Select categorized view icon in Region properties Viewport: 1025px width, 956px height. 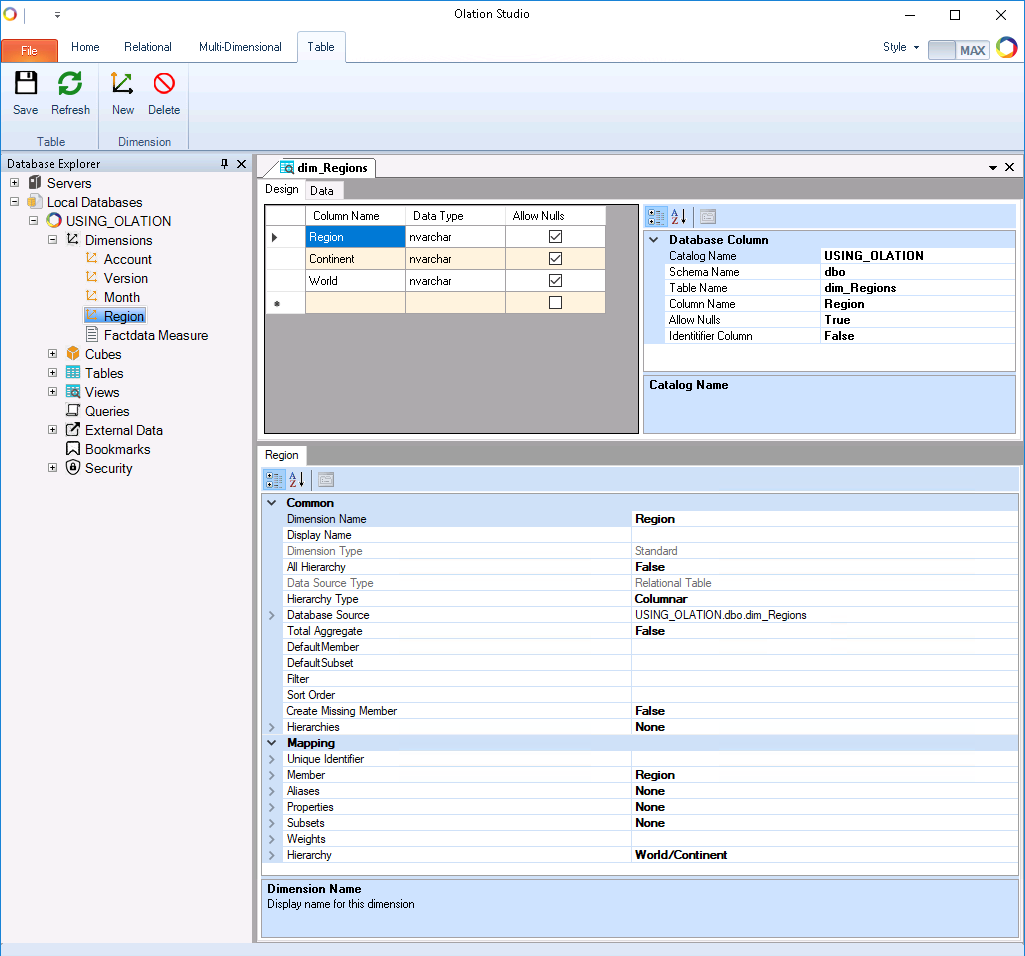coord(274,480)
